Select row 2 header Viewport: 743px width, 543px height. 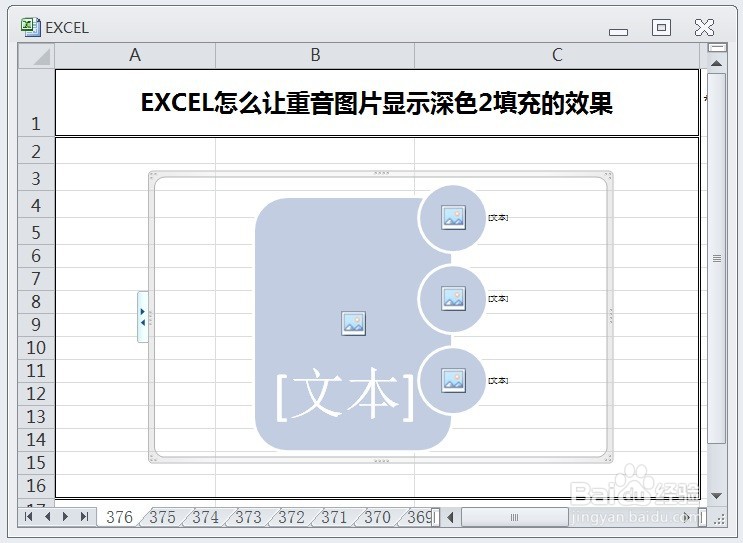tap(36, 151)
